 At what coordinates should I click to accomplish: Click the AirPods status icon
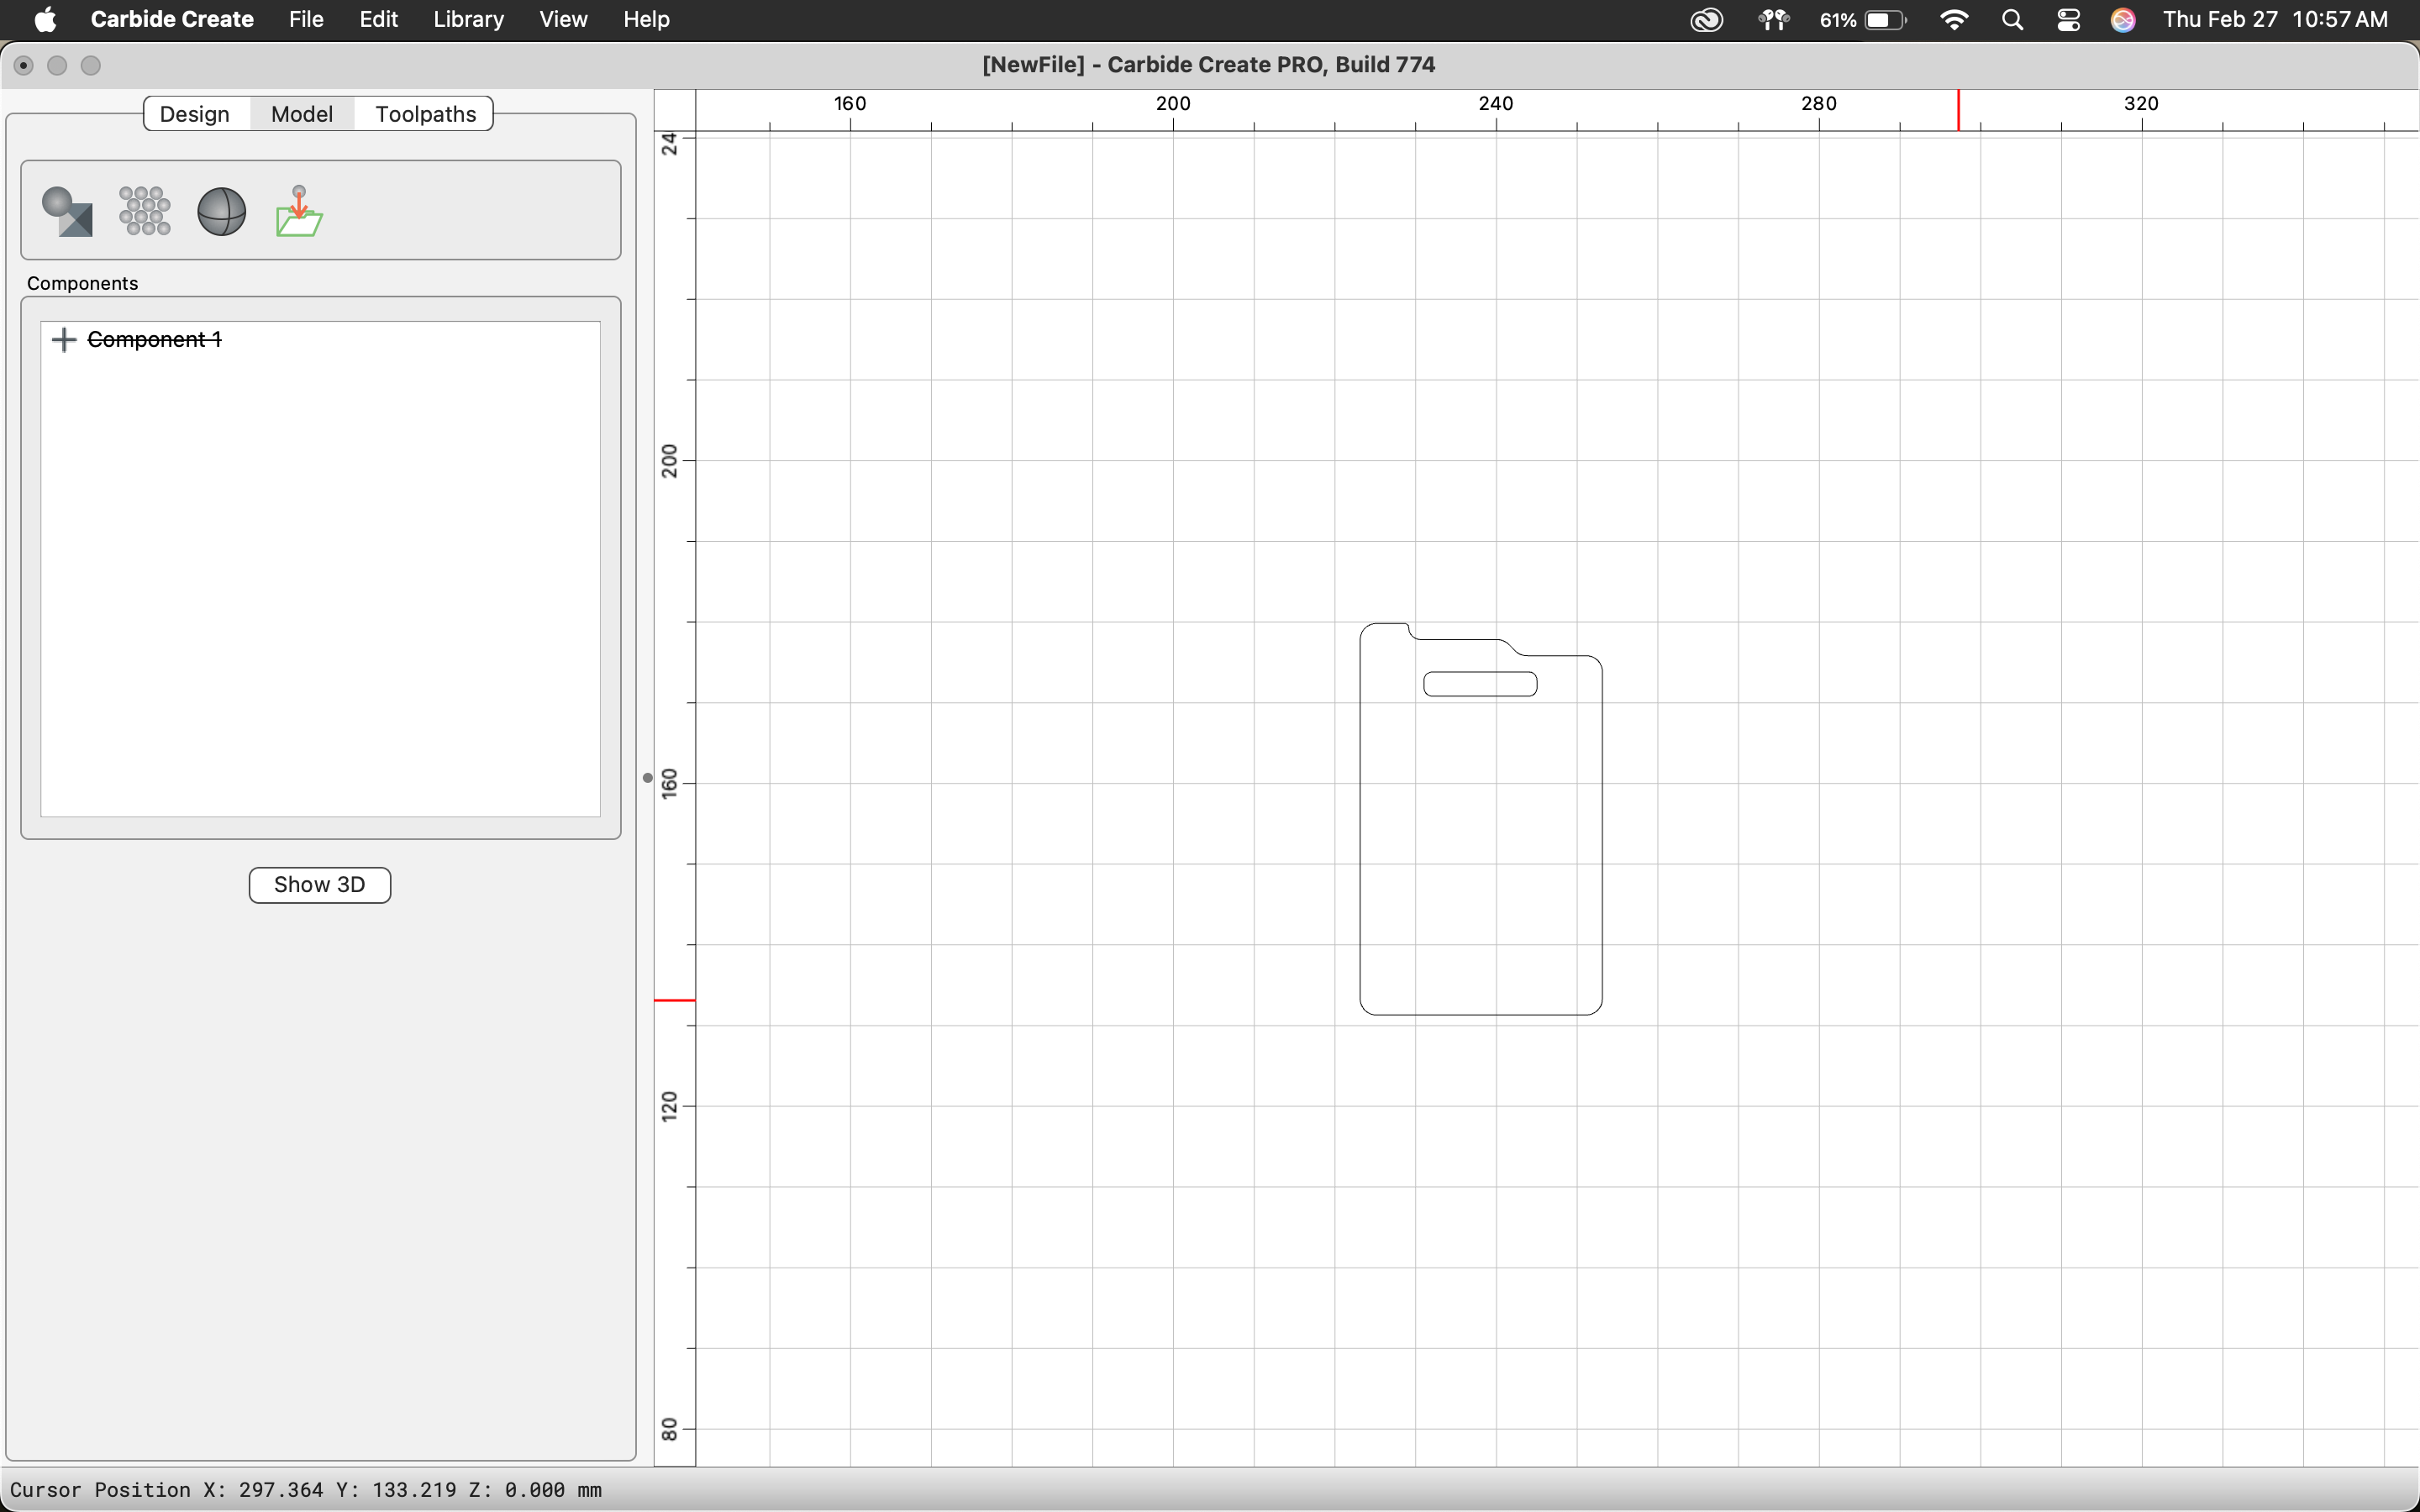(1774, 20)
